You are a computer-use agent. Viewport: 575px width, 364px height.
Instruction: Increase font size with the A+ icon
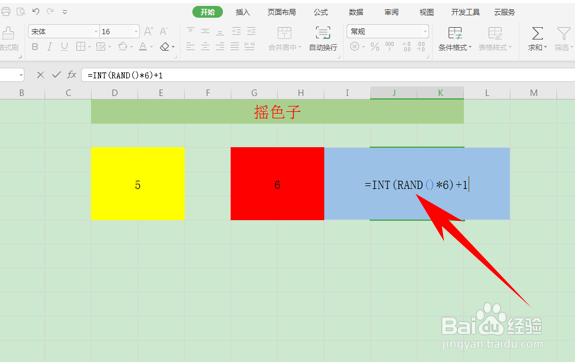149,32
